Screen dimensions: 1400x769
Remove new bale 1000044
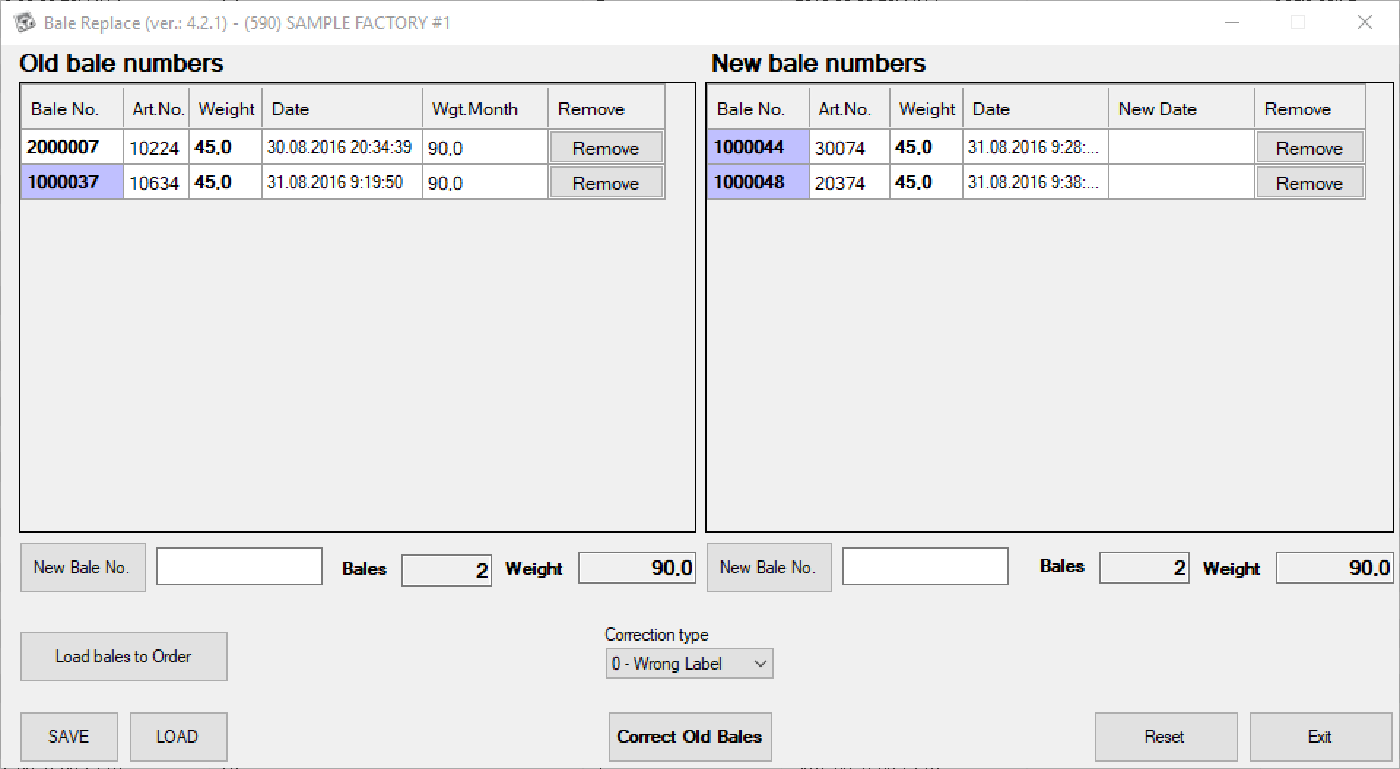point(1308,148)
